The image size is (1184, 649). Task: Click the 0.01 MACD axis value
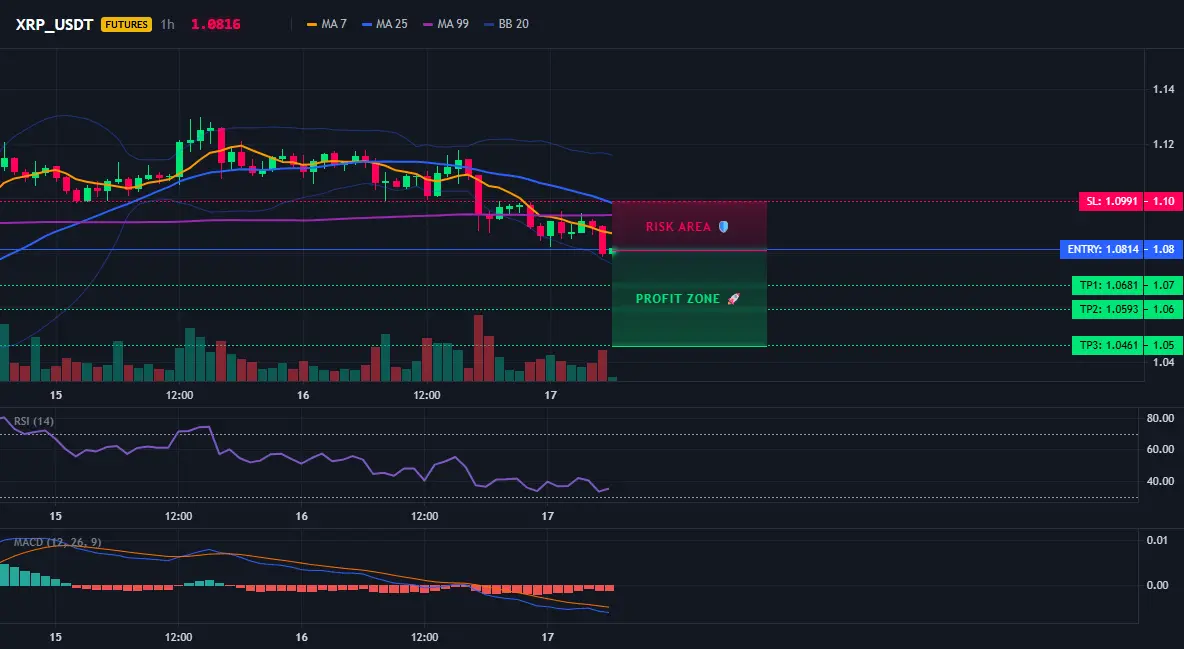click(1157, 540)
